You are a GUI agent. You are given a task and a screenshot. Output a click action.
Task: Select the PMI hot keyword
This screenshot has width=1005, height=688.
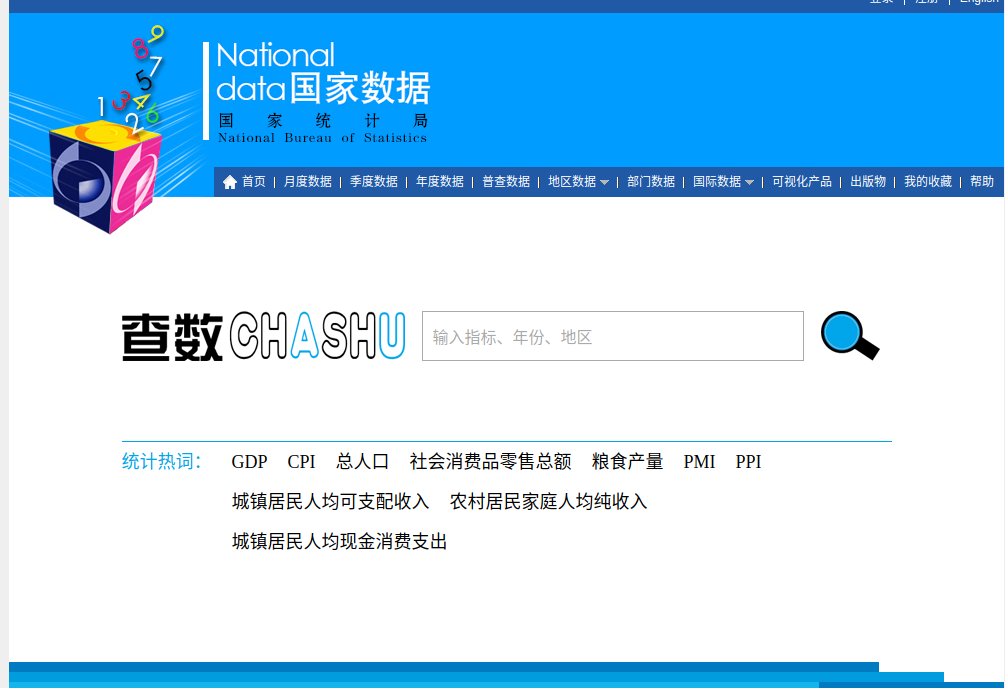(x=699, y=462)
